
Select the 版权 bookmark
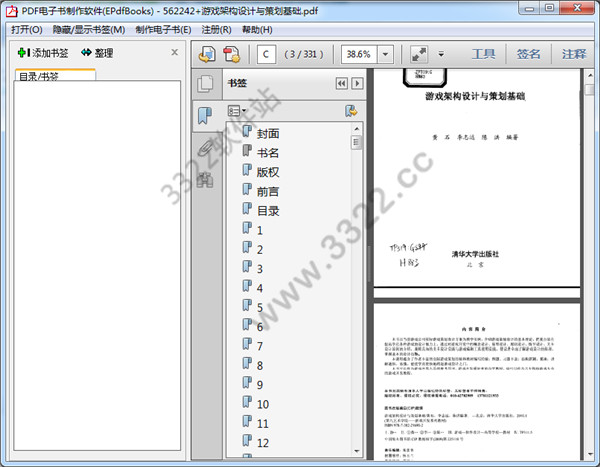[267, 172]
